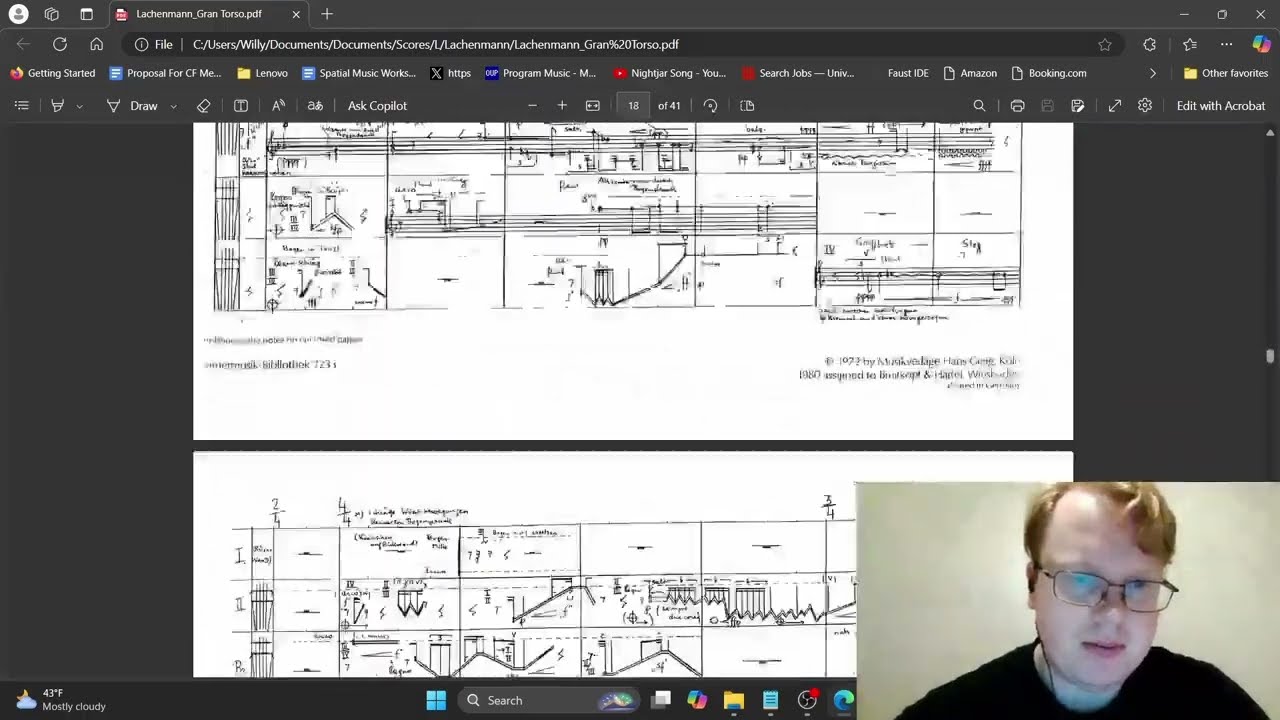Expand the Draw tool options dropdown
Screen dimensions: 1280x720
tap(173, 105)
